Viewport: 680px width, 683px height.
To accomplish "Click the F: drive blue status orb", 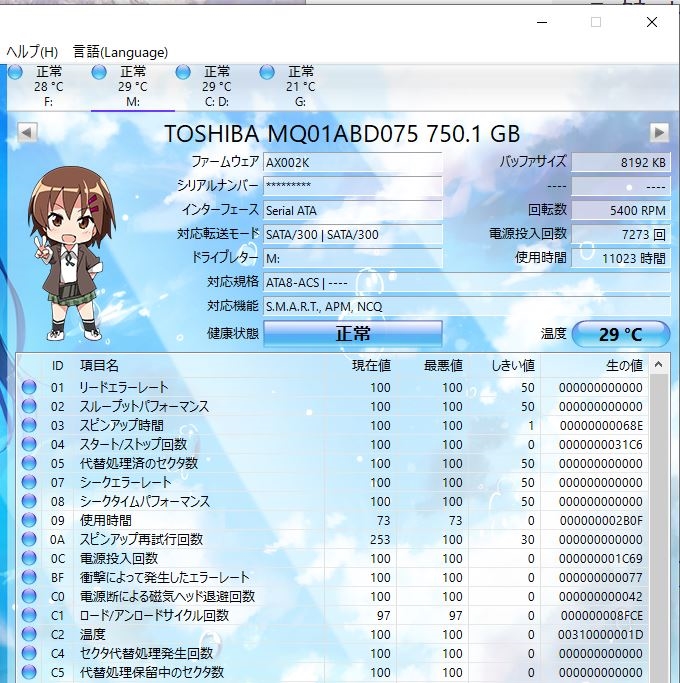I will pos(15,72).
